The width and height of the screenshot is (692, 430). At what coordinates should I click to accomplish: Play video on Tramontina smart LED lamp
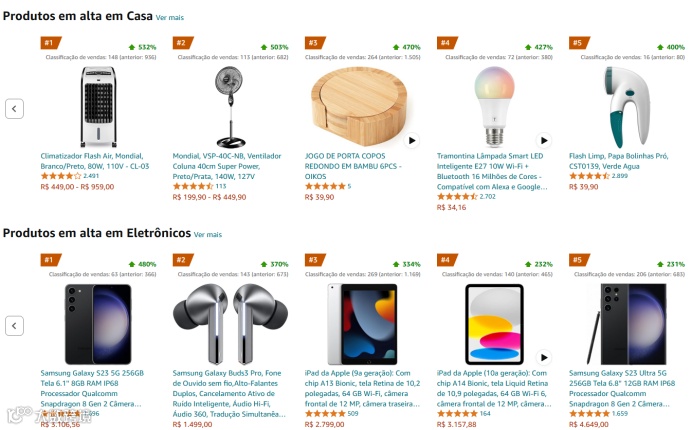pyautogui.click(x=544, y=140)
